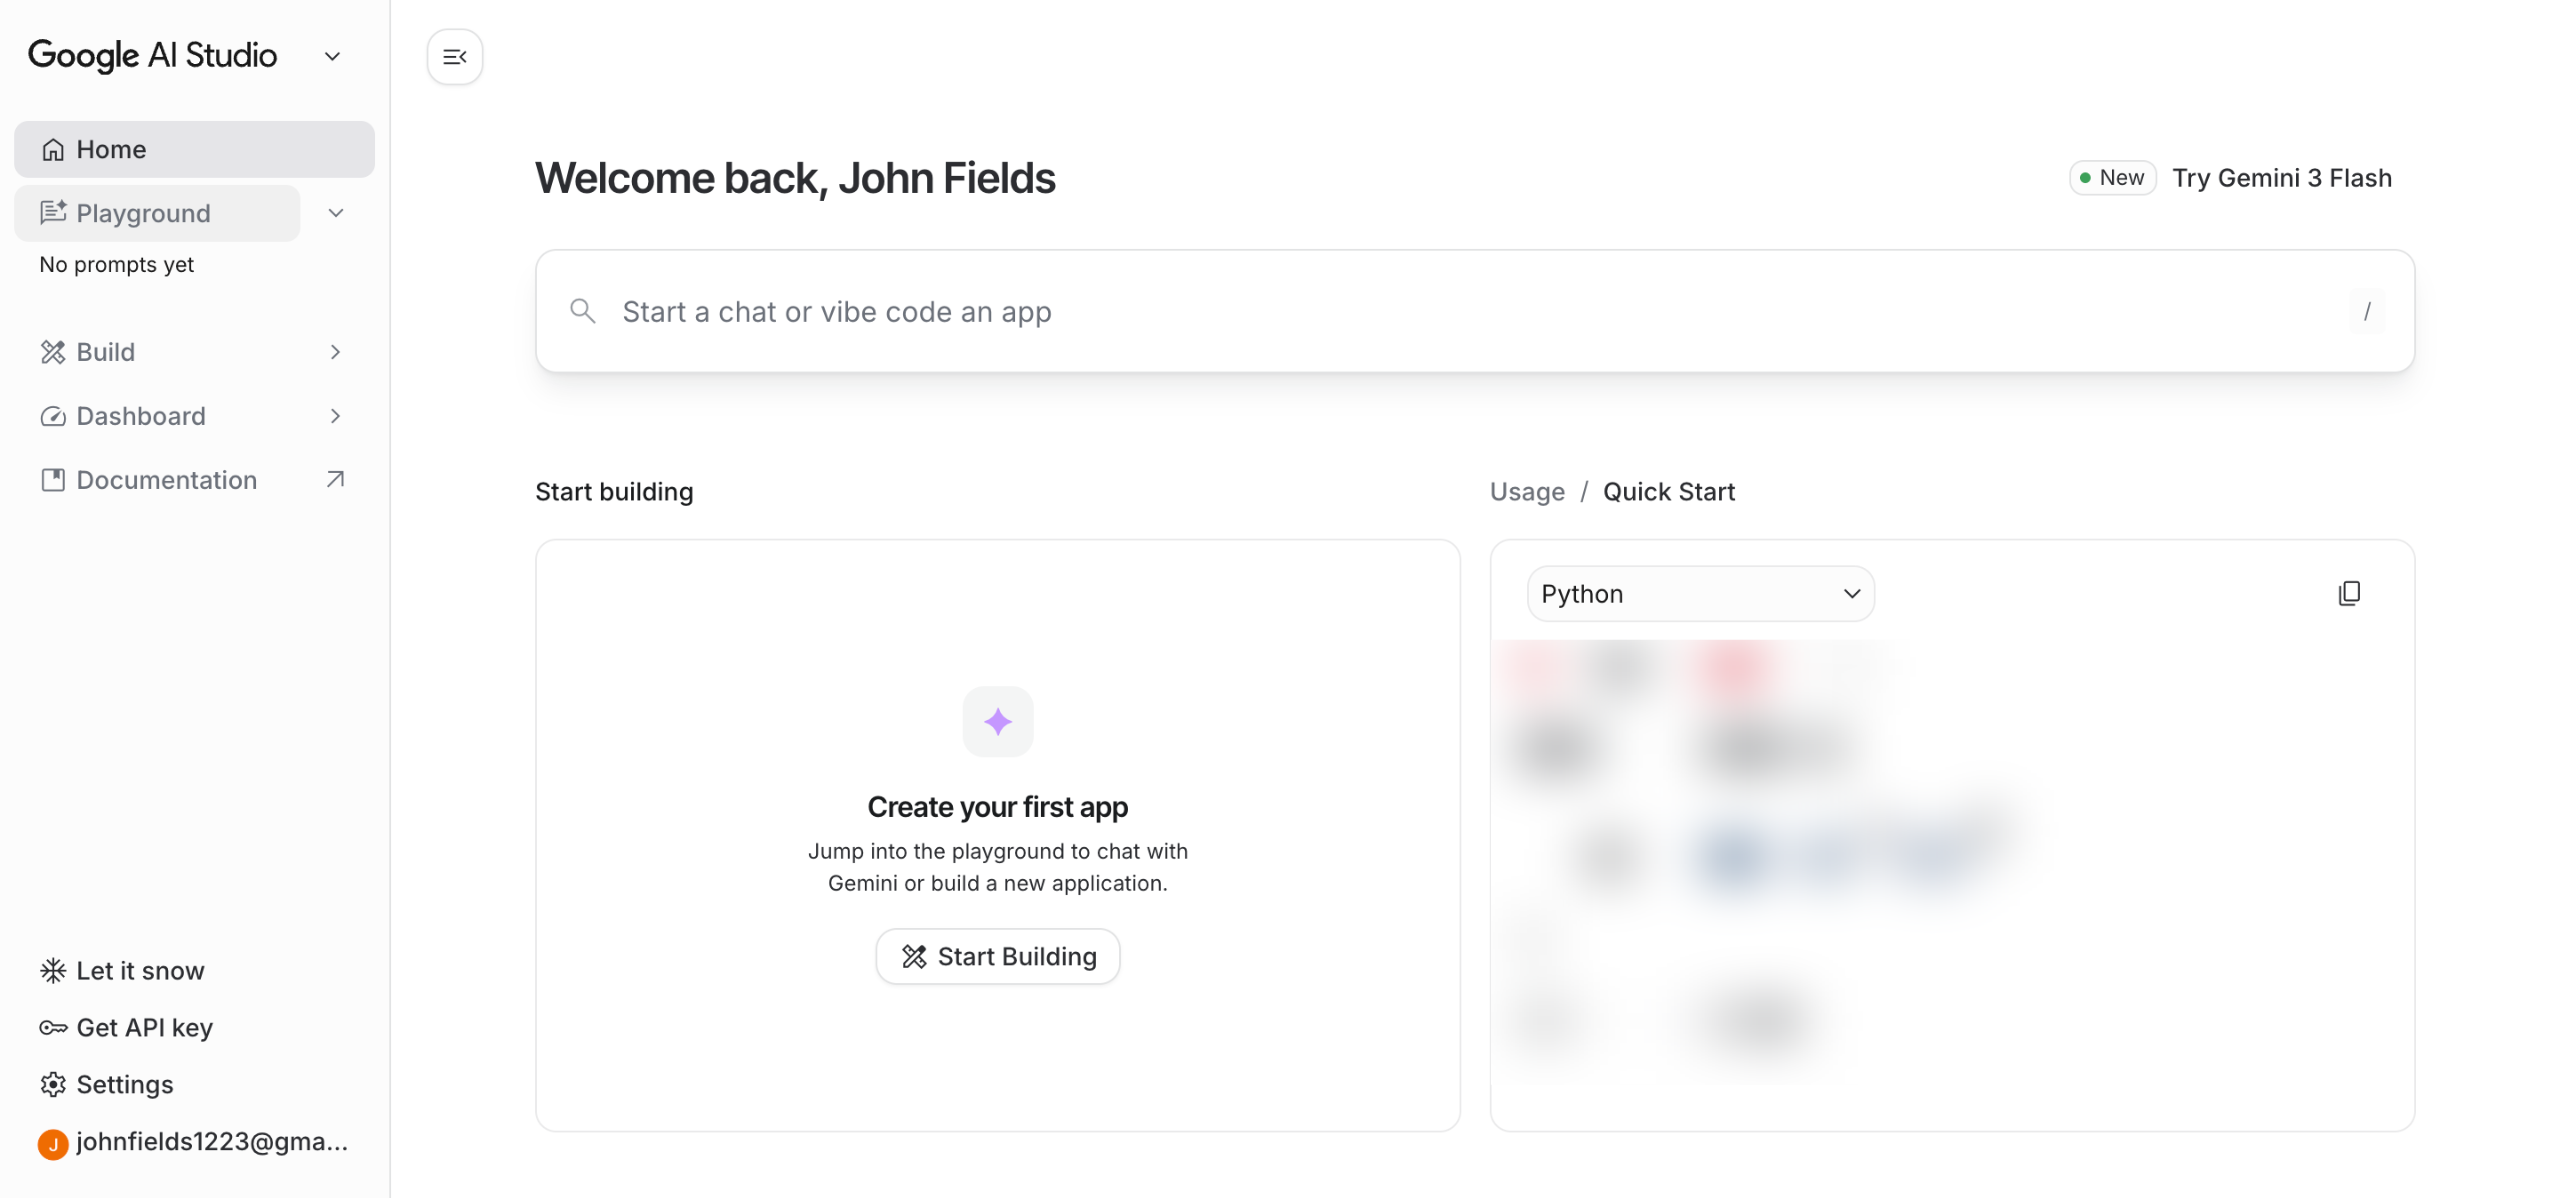Click the Let it snow snowflake icon
Screen dimensions: 2560x1198
(53, 970)
